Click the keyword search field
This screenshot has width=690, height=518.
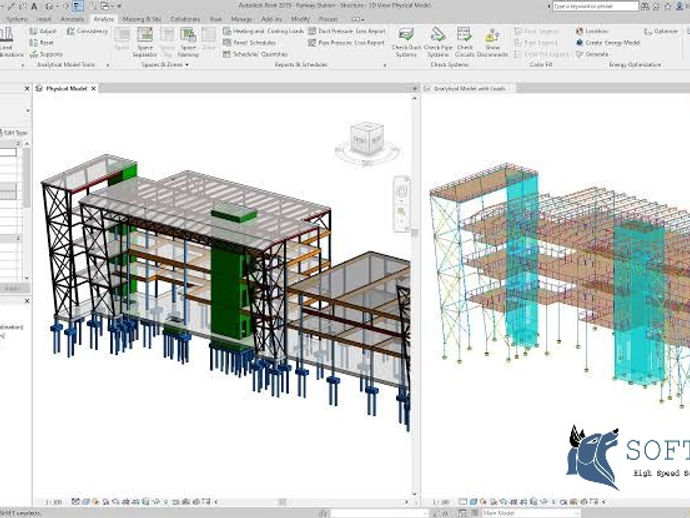click(595, 6)
